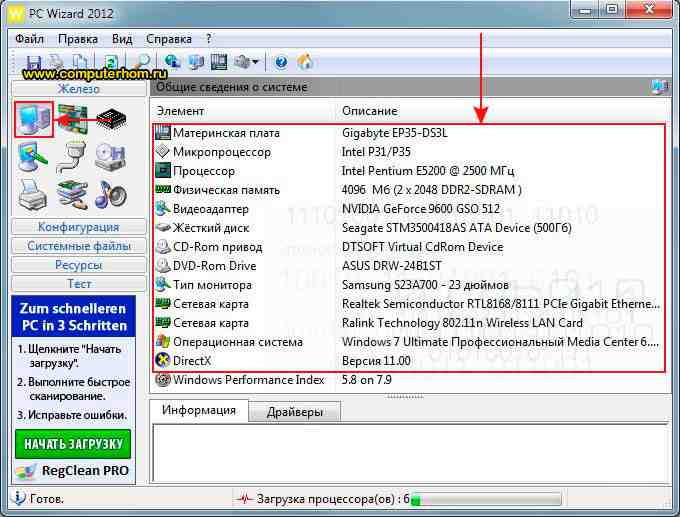Click the Home house toolbar icon
The image size is (680, 517).
pyautogui.click(x=305, y=62)
